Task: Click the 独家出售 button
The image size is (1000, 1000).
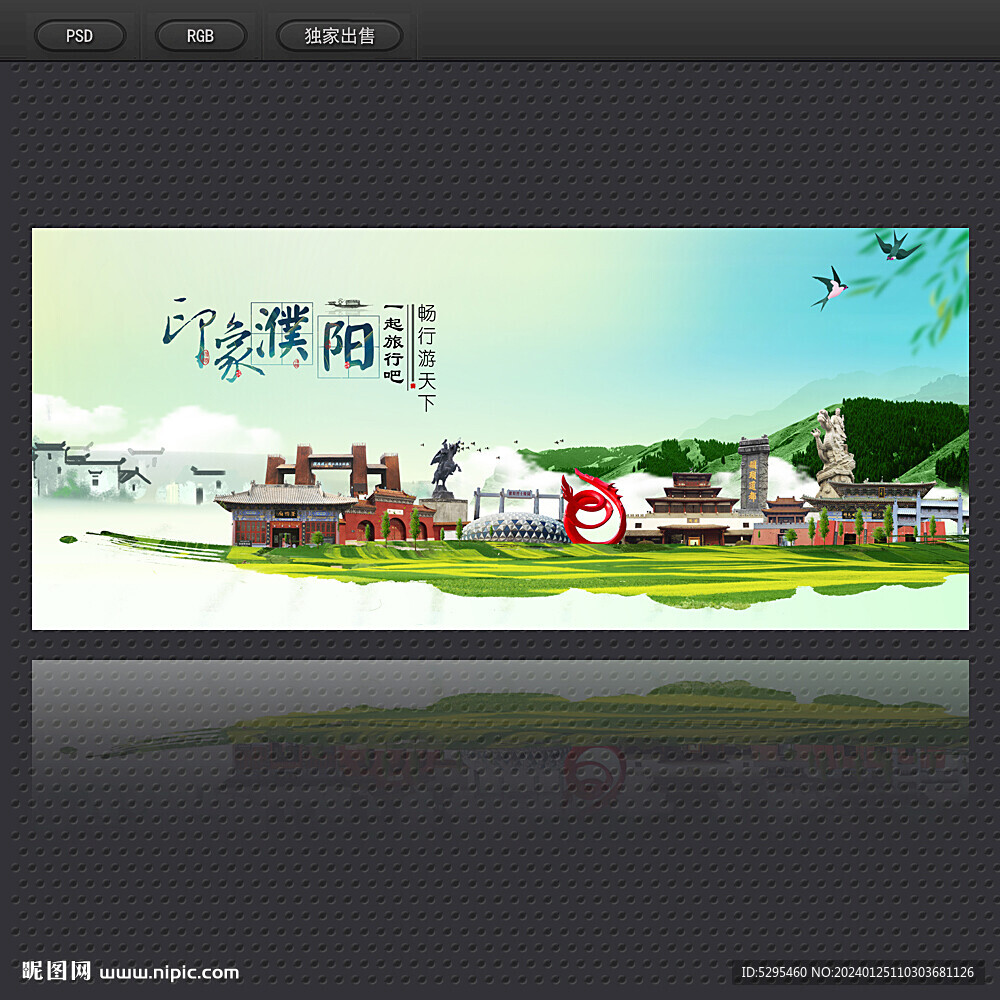Action: click(x=339, y=36)
